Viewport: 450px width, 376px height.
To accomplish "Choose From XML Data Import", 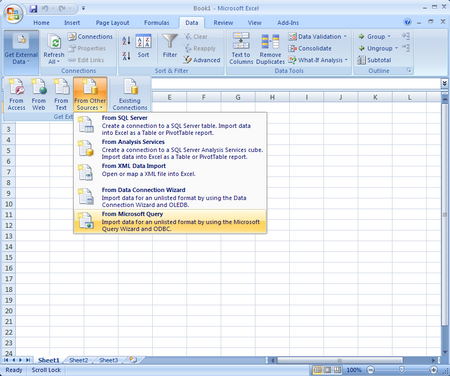I will [x=170, y=173].
